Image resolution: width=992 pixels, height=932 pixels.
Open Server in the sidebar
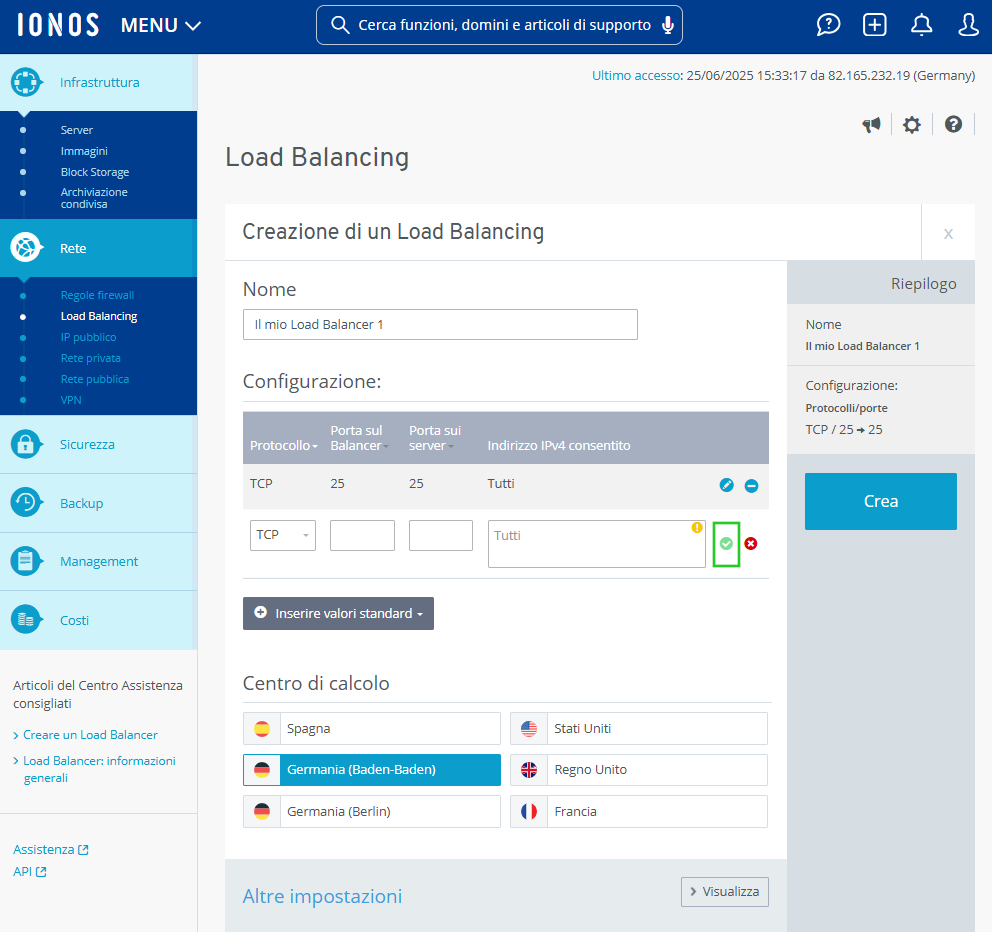click(x=77, y=130)
